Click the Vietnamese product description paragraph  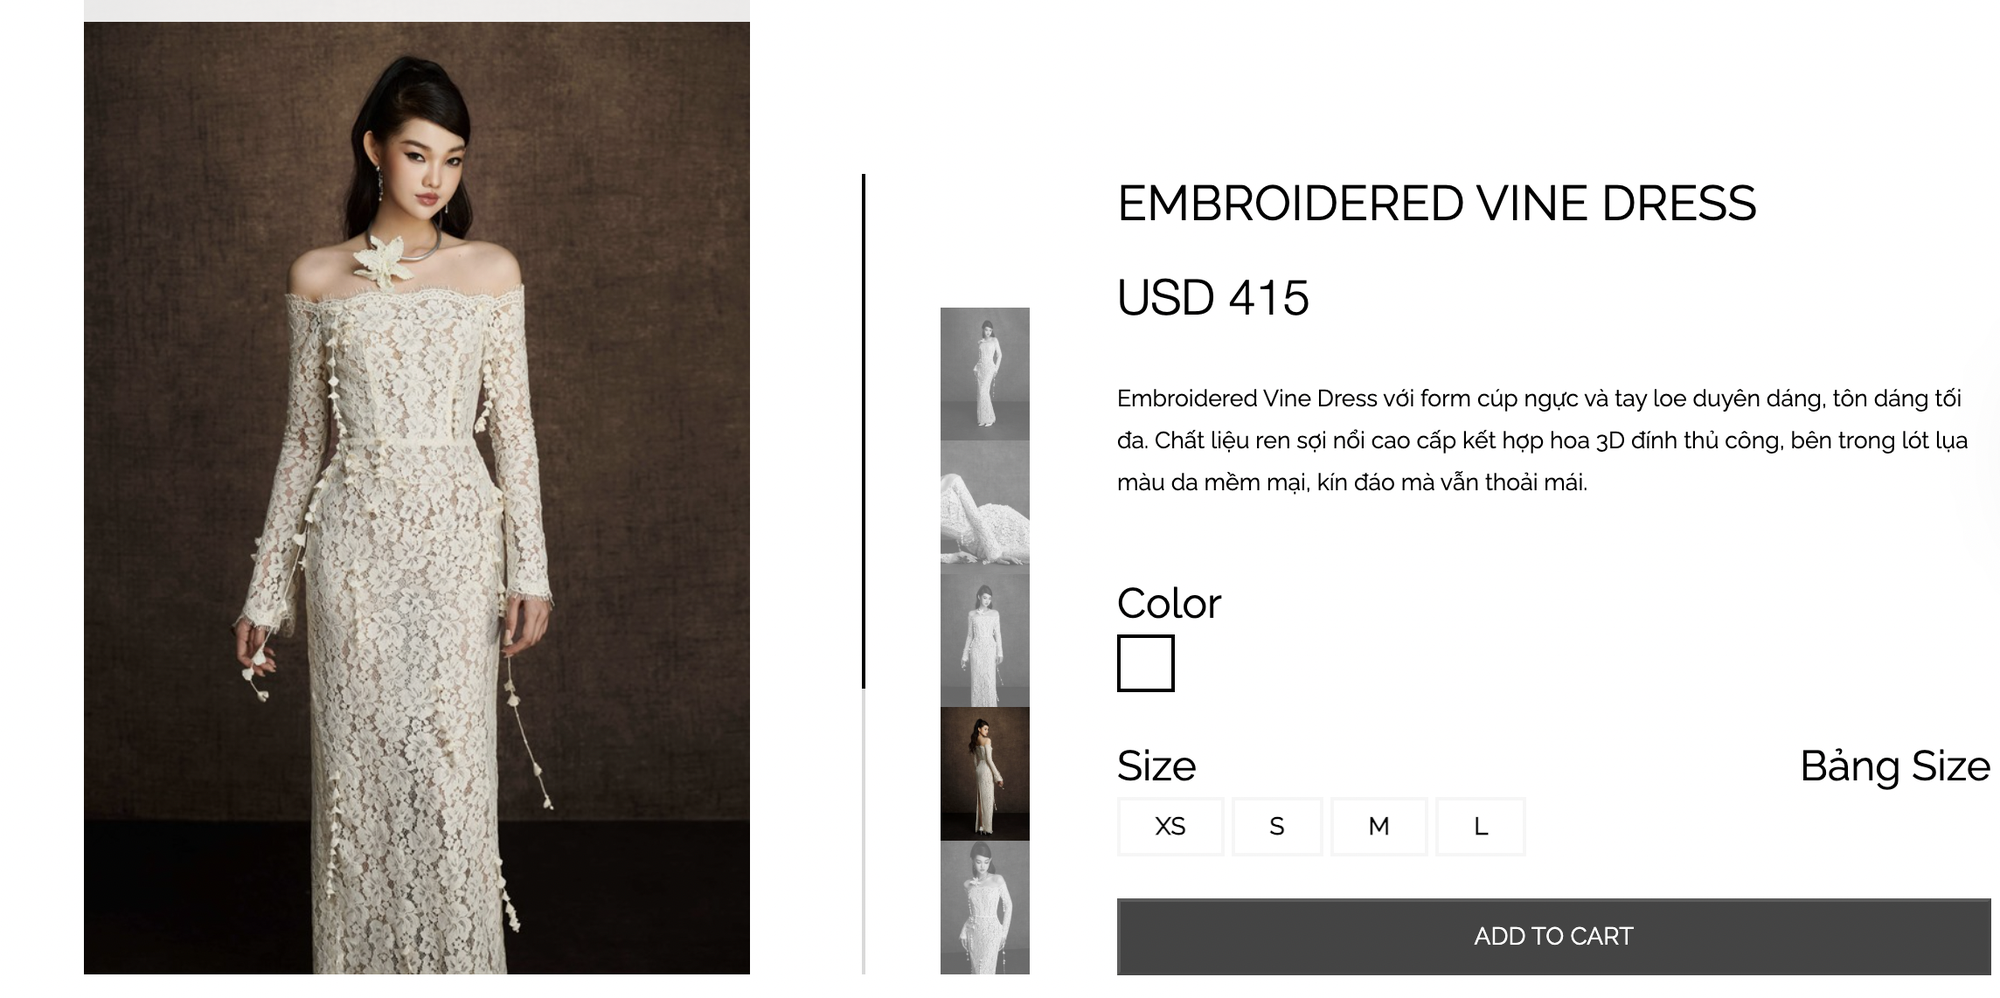pyautogui.click(x=1542, y=440)
